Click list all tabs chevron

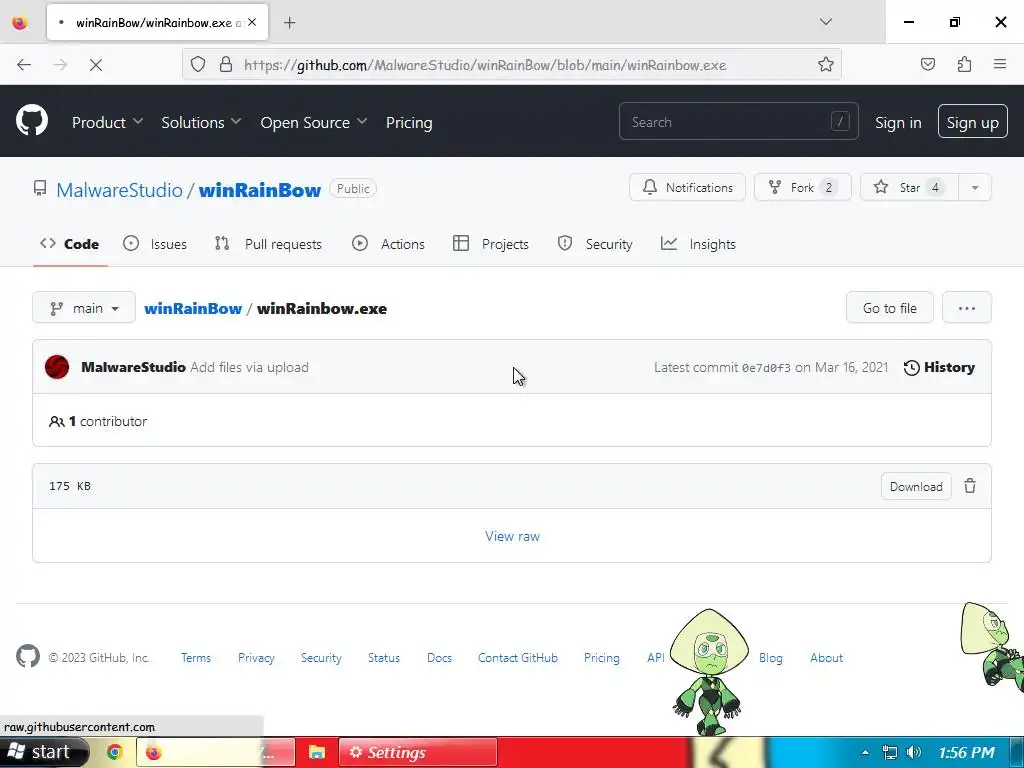(825, 22)
